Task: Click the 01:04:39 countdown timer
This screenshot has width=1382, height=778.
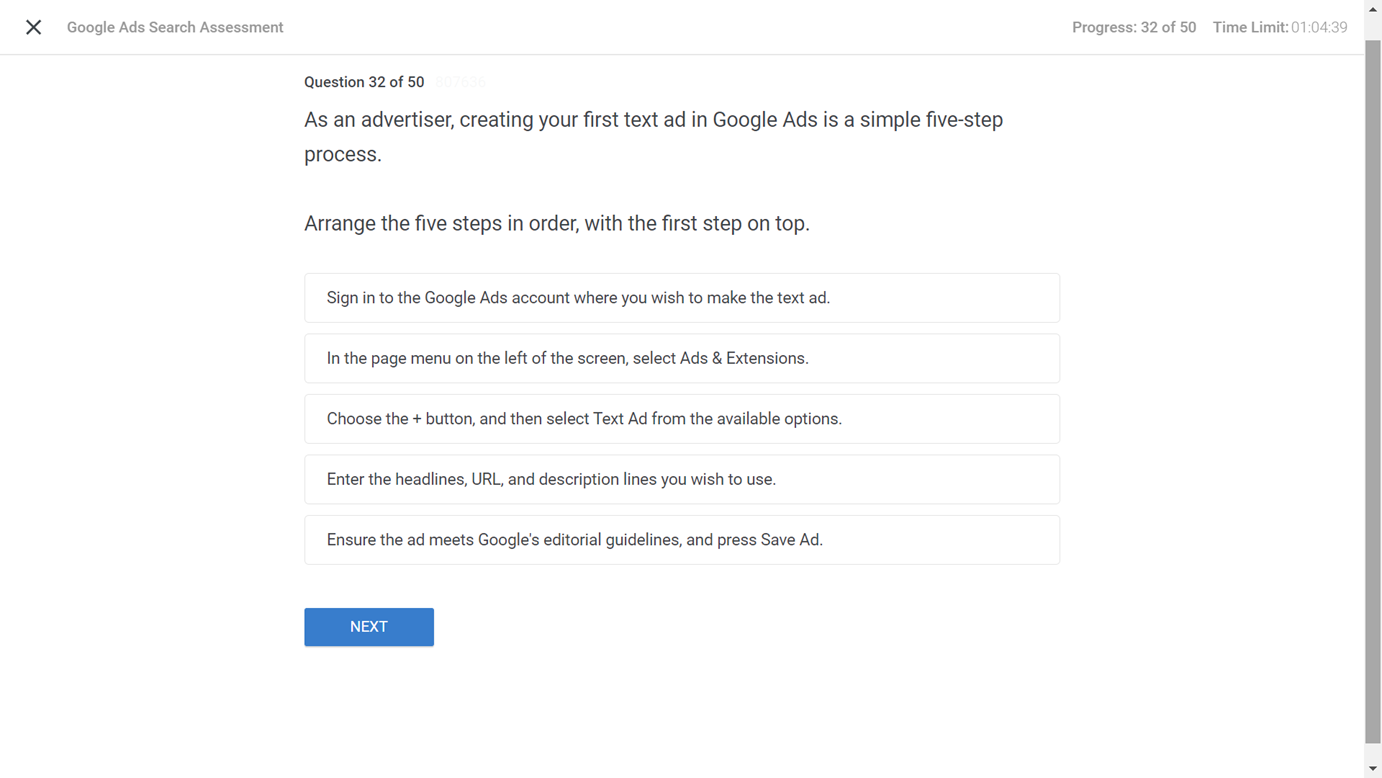Action: [x=1319, y=27]
